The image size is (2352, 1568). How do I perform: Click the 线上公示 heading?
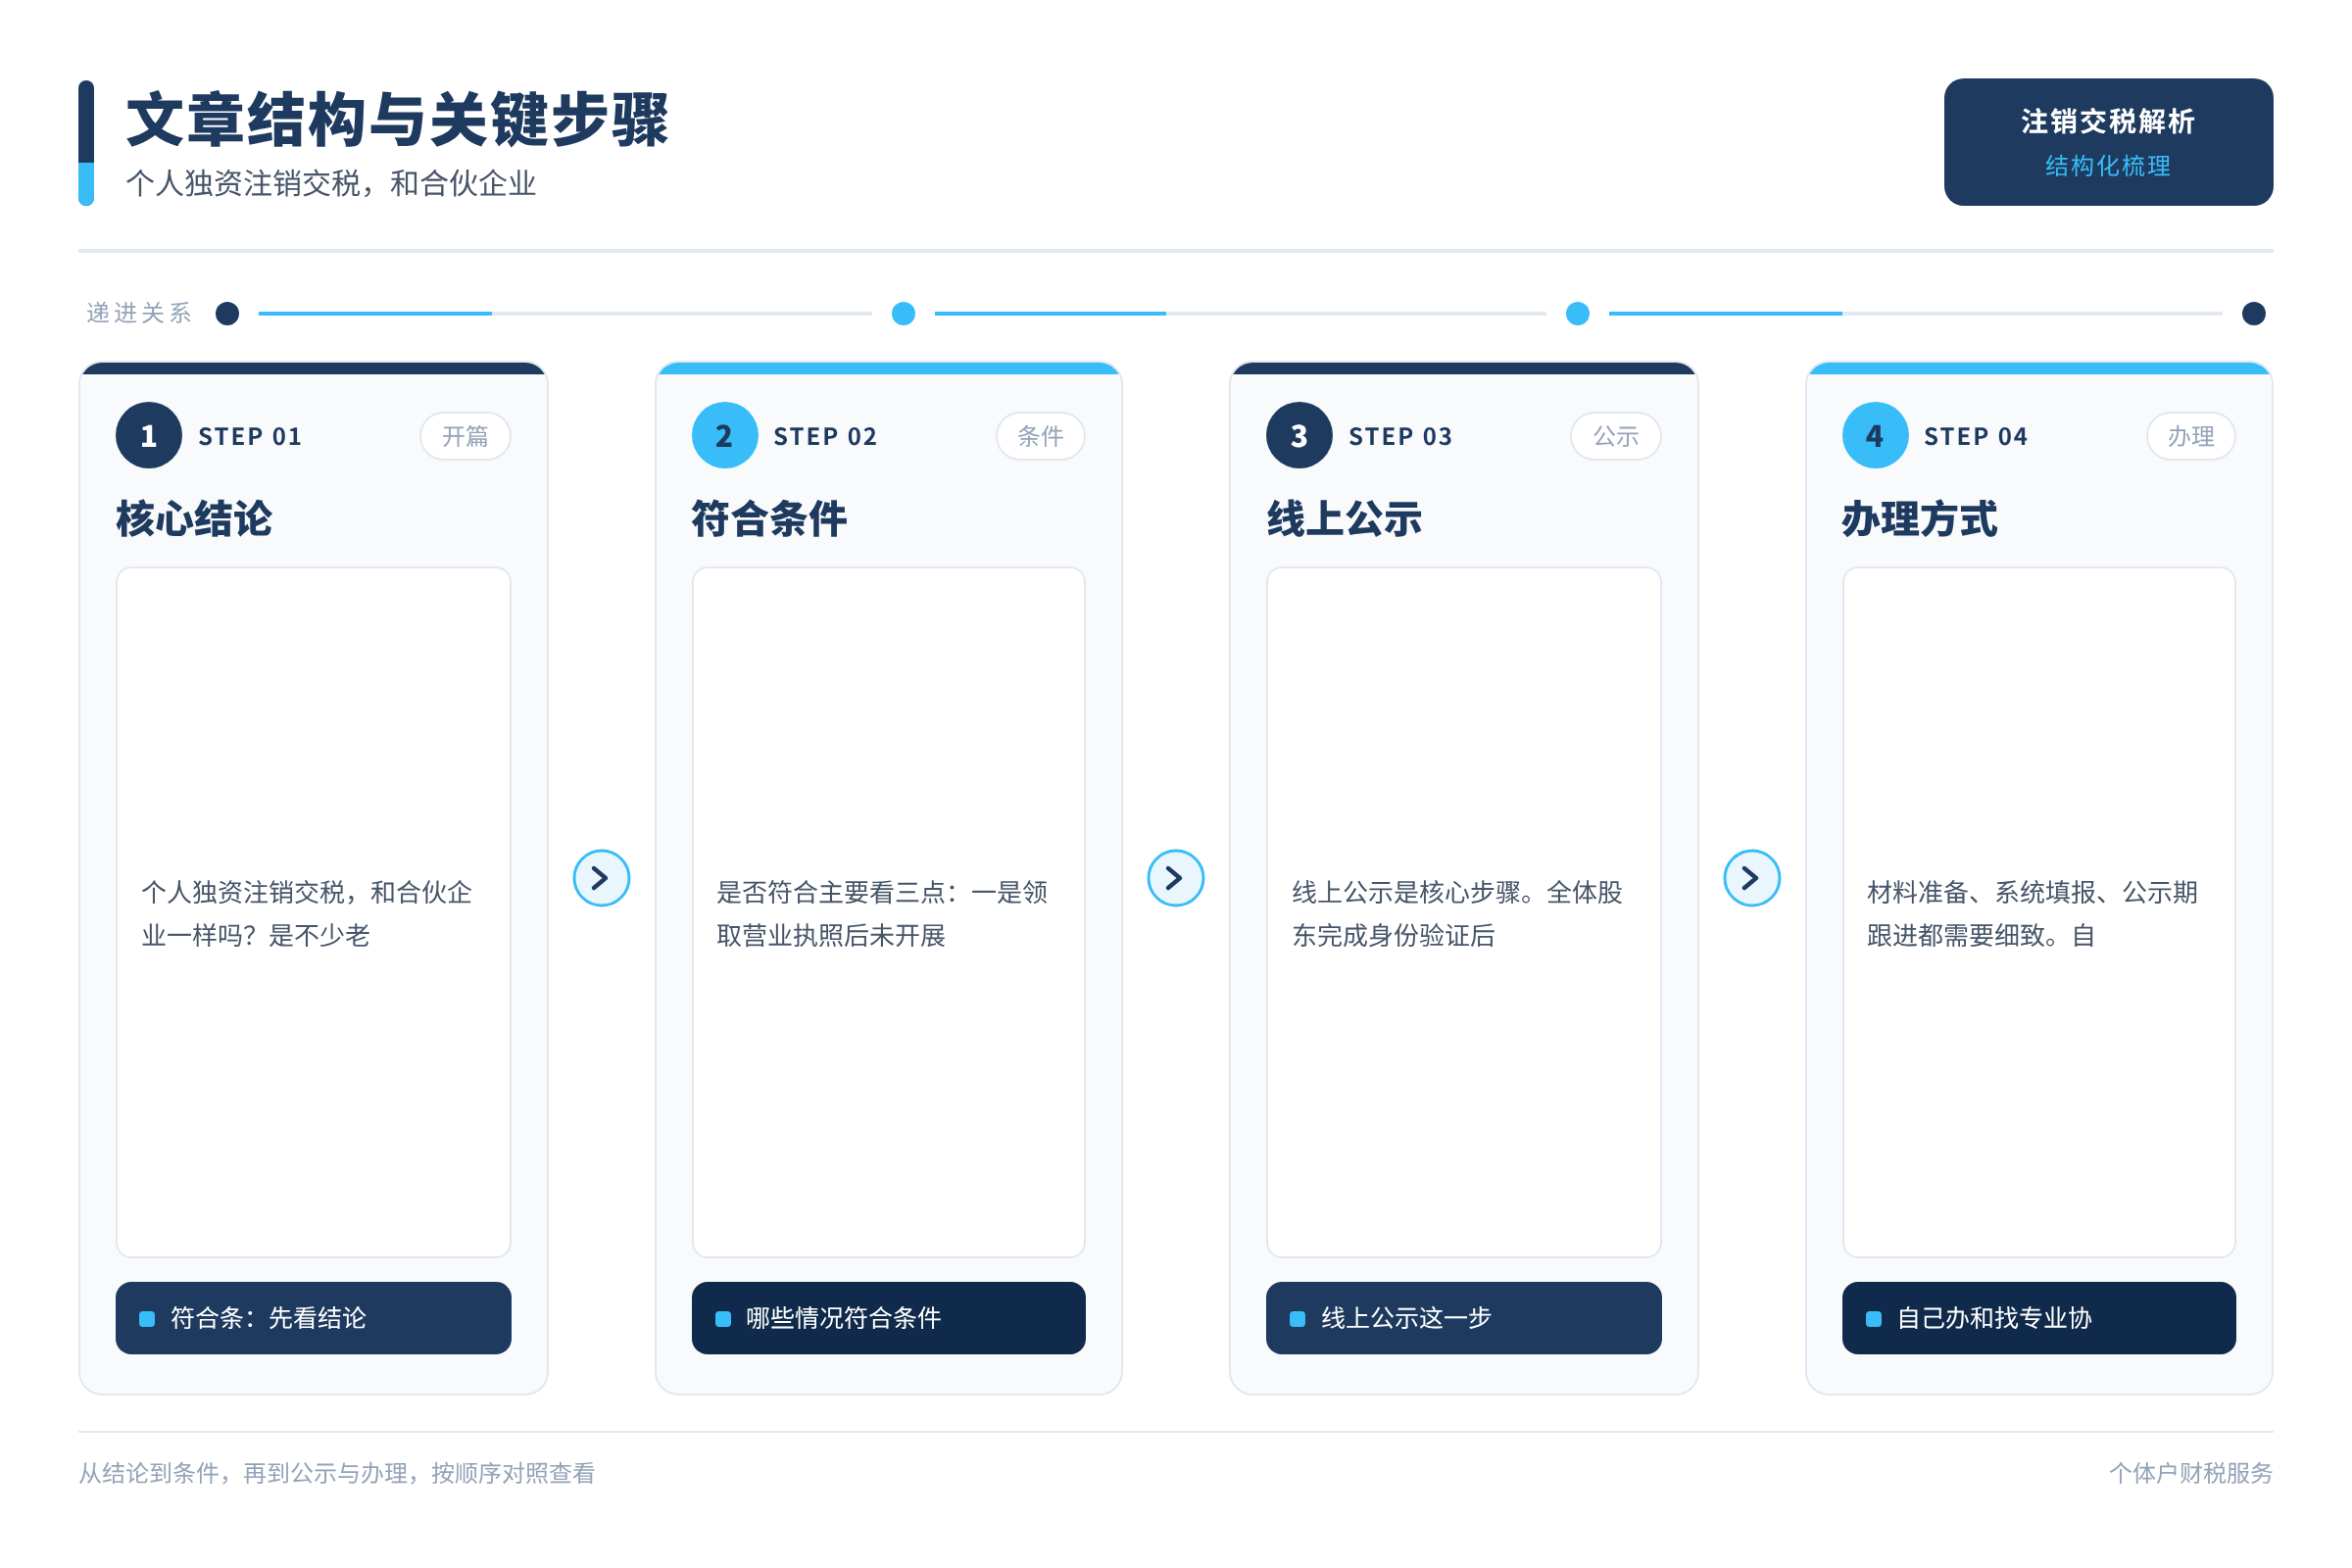pos(1344,519)
